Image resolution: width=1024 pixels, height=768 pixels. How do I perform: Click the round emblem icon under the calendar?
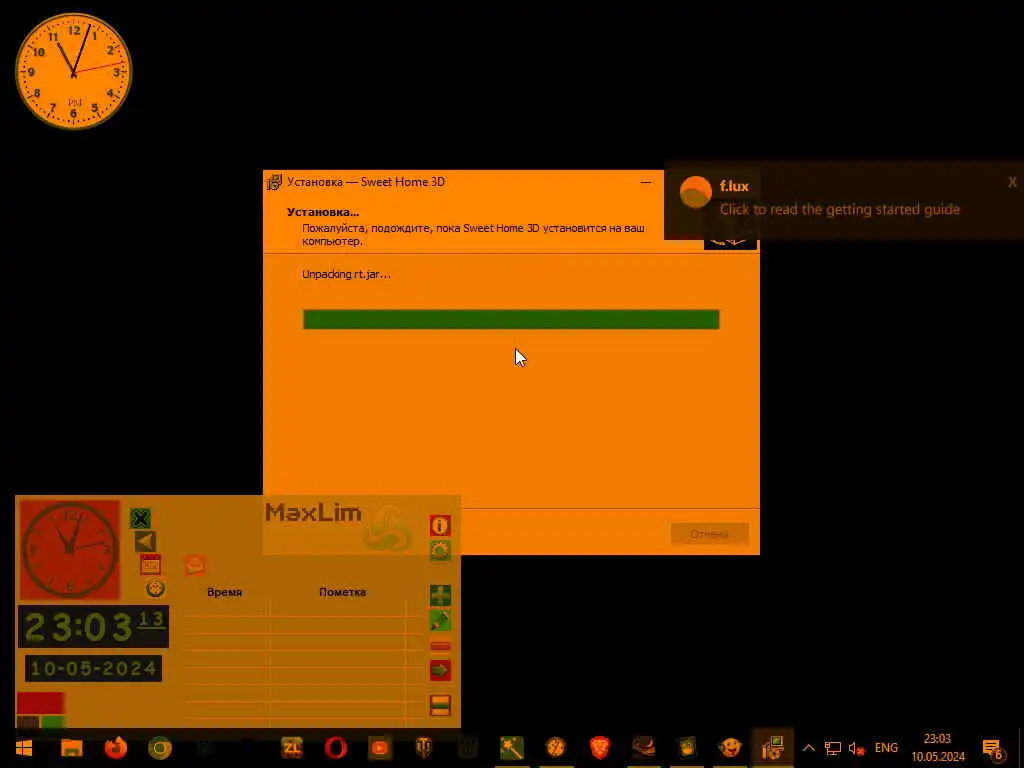[155, 588]
